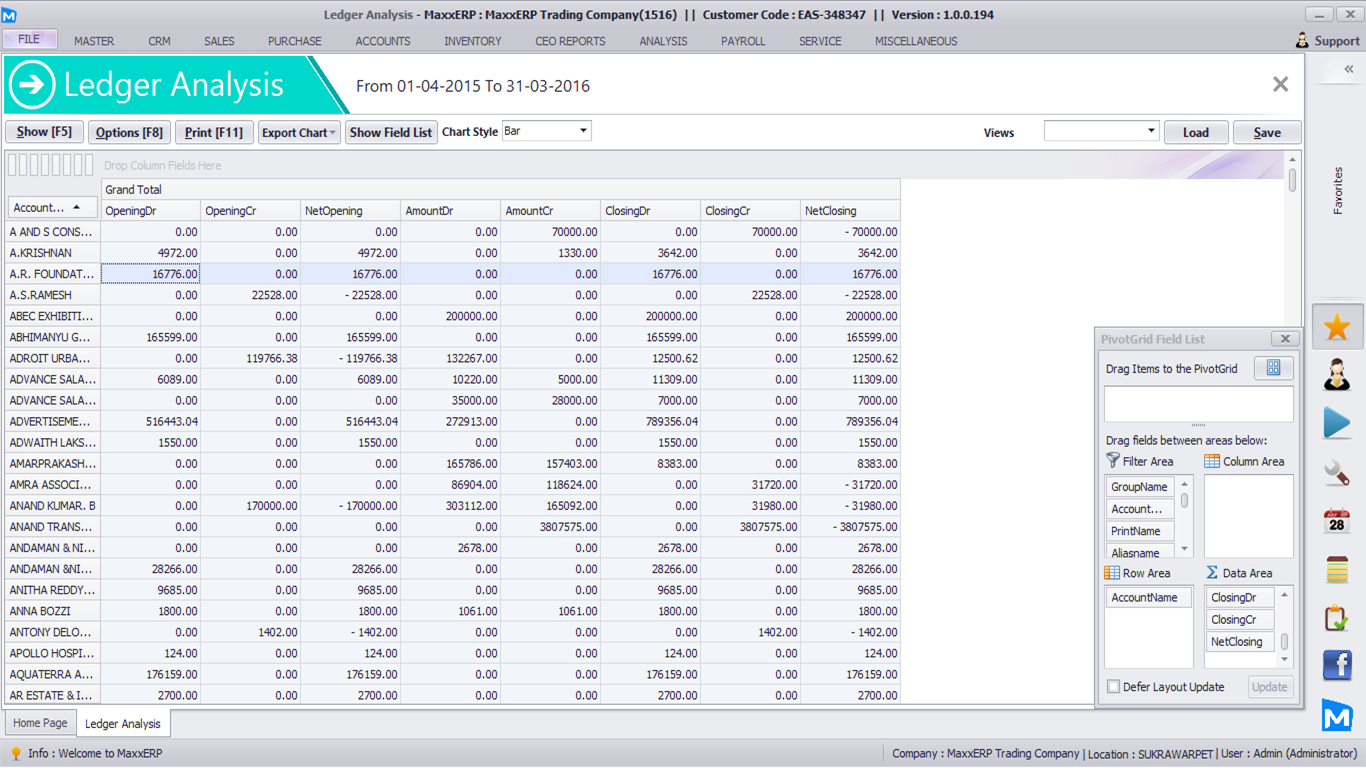1366x768 pixels.
Task: Open the customer support person icon
Action: tap(1337, 374)
